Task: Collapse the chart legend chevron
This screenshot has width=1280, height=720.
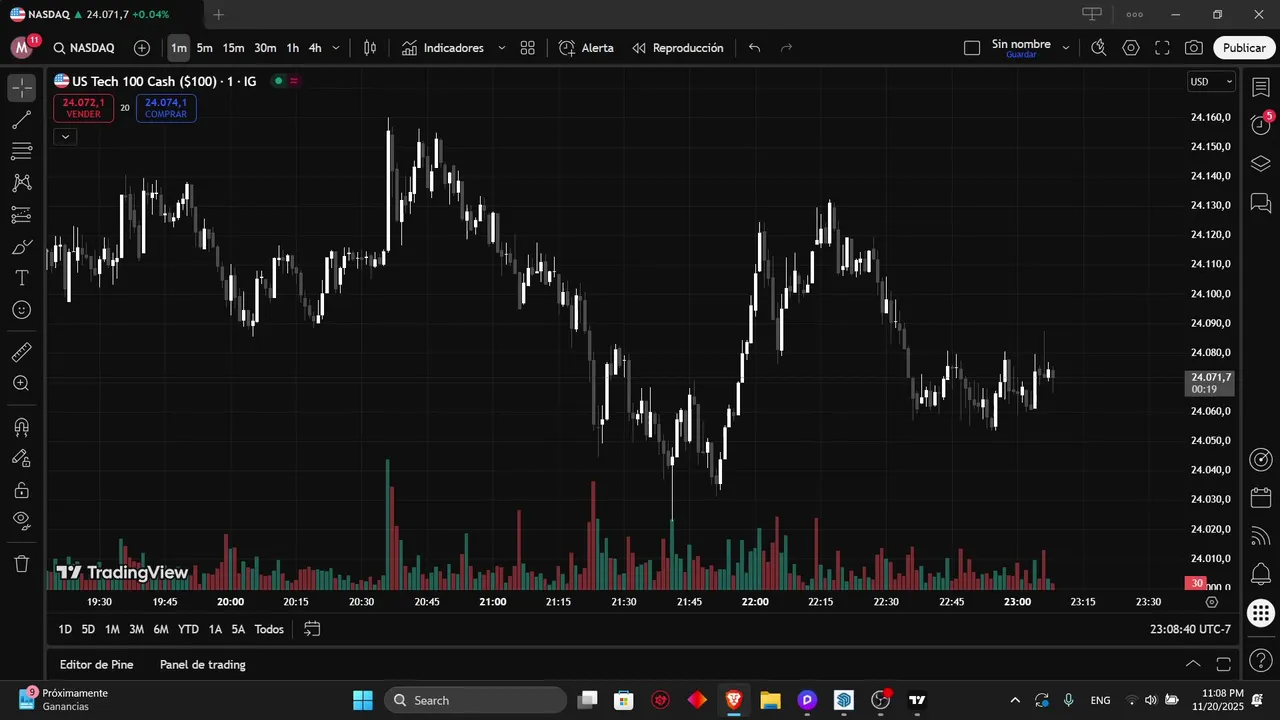Action: [65, 136]
